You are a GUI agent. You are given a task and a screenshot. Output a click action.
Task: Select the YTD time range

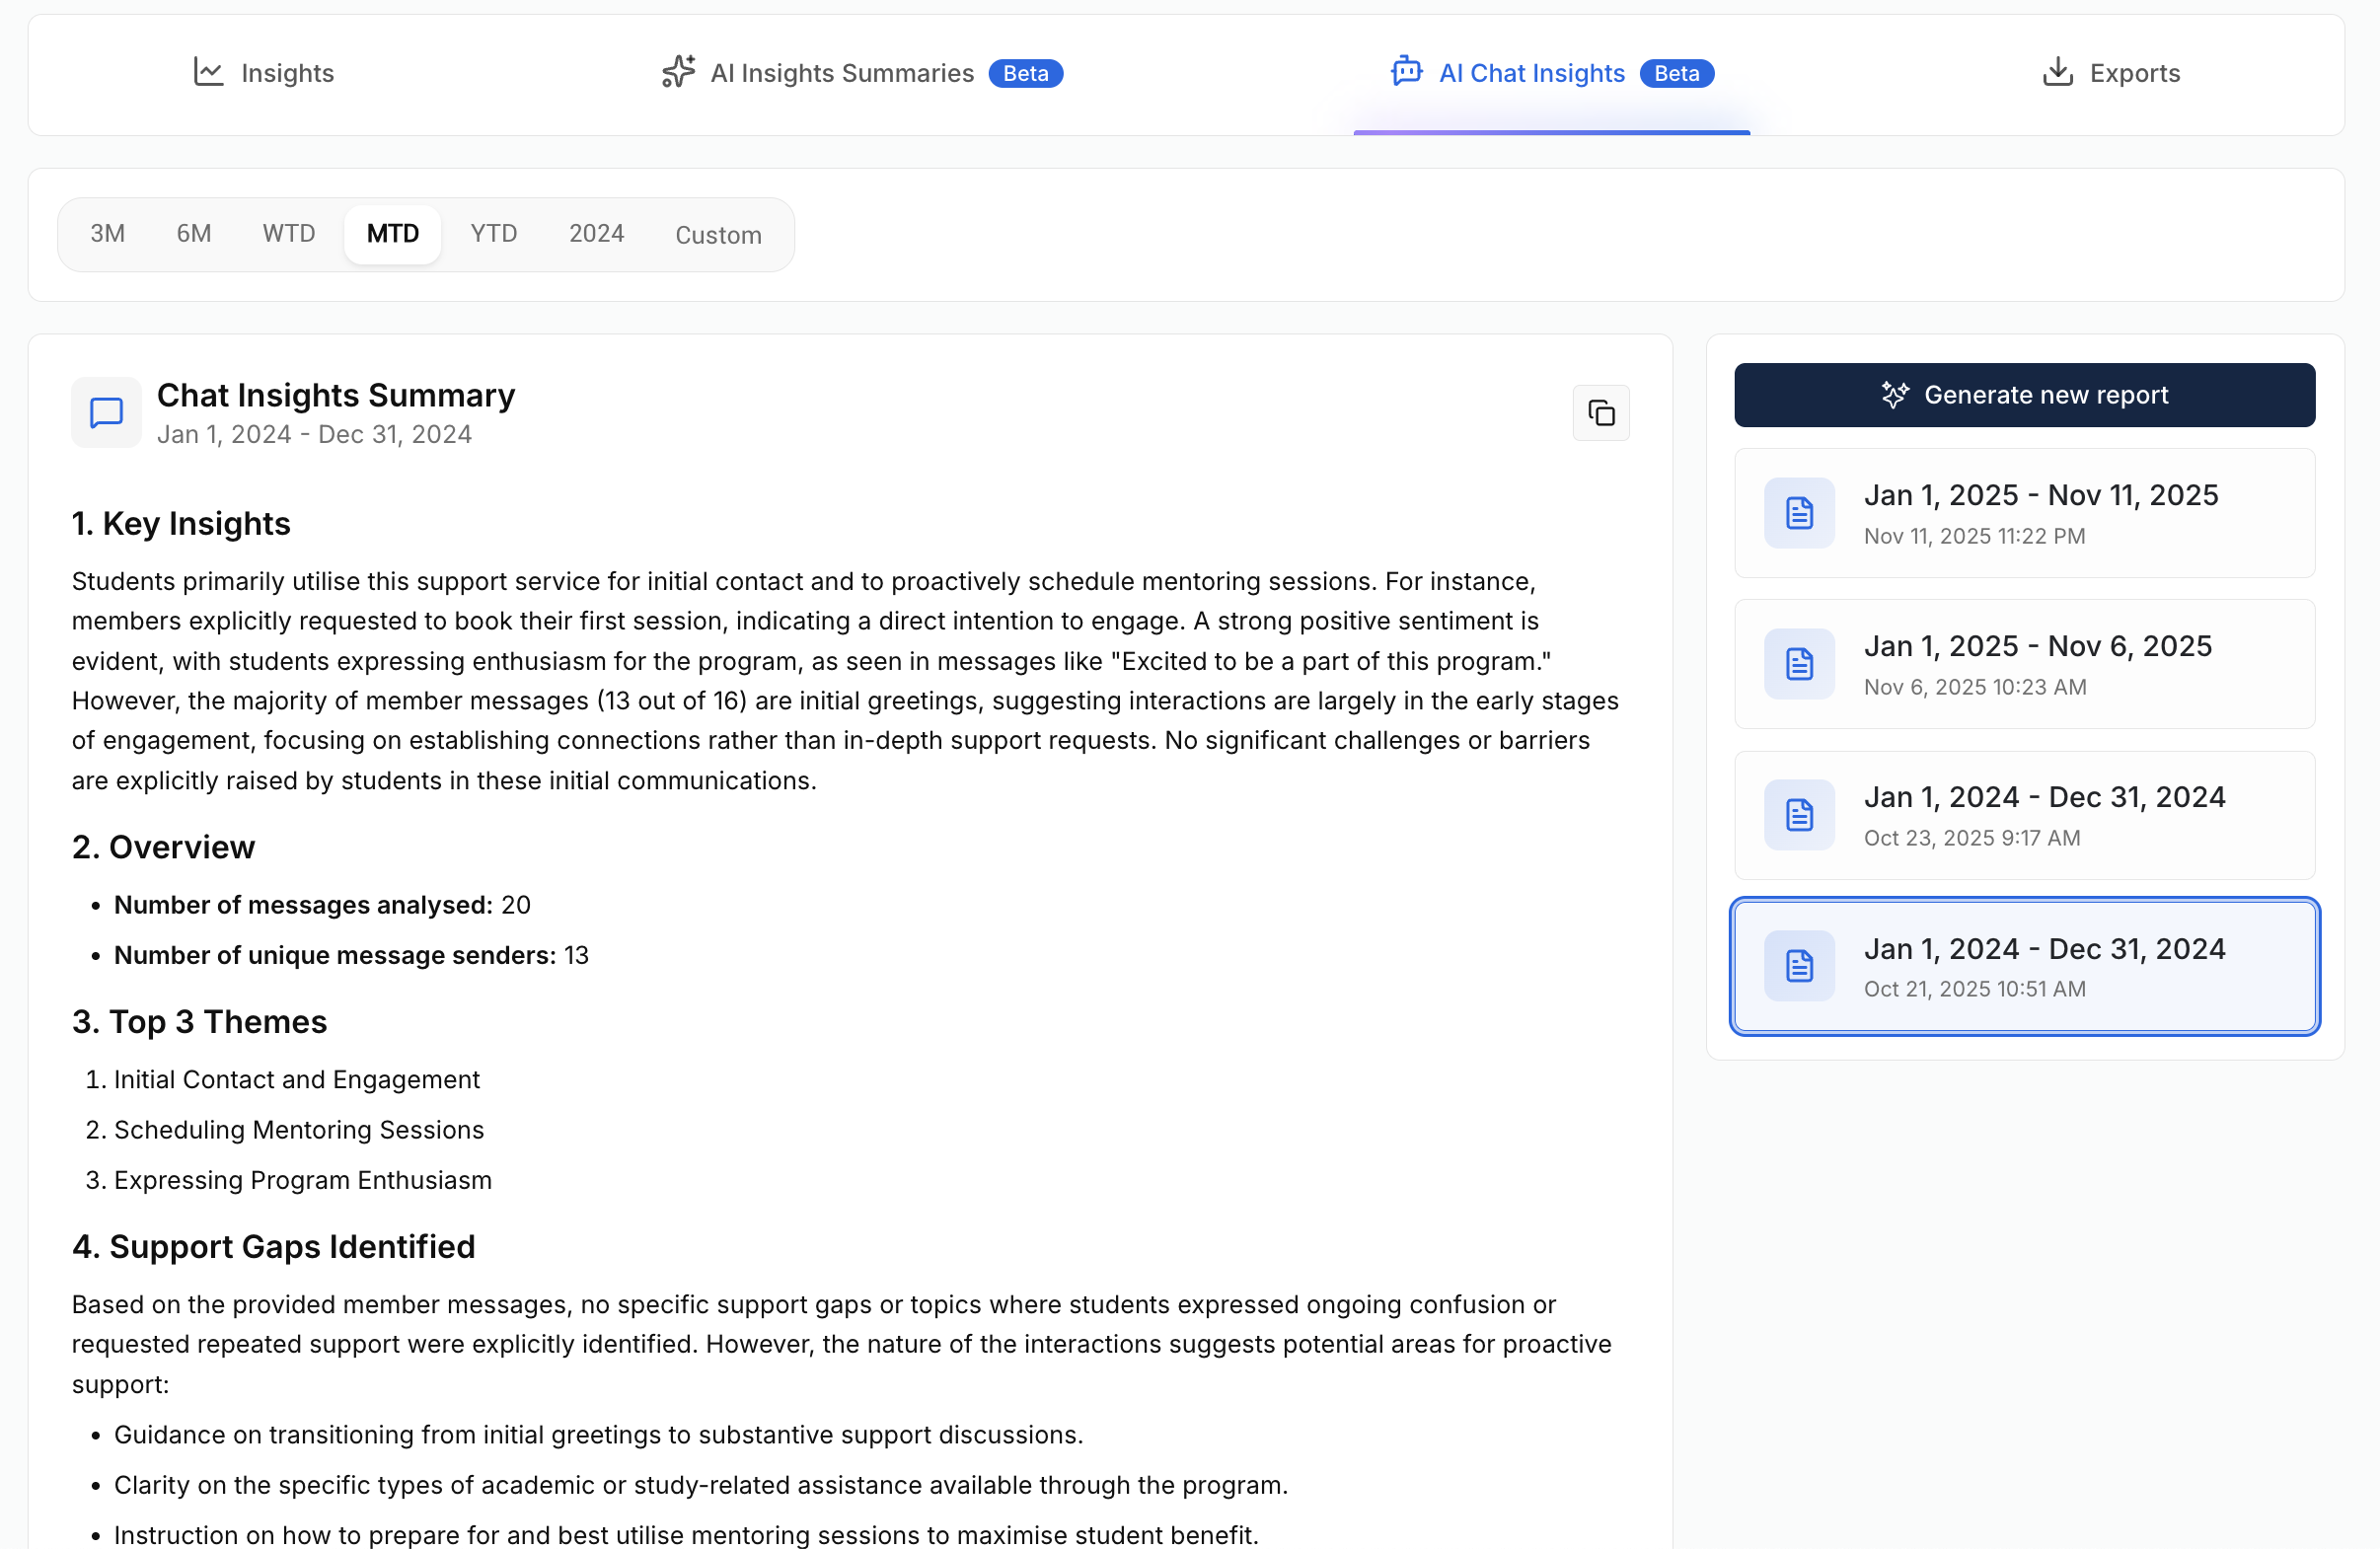click(493, 234)
